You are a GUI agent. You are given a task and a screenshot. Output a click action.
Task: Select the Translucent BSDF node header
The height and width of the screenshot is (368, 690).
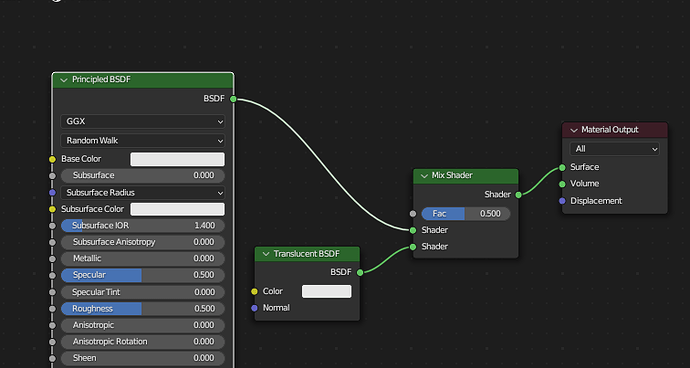coord(307,254)
